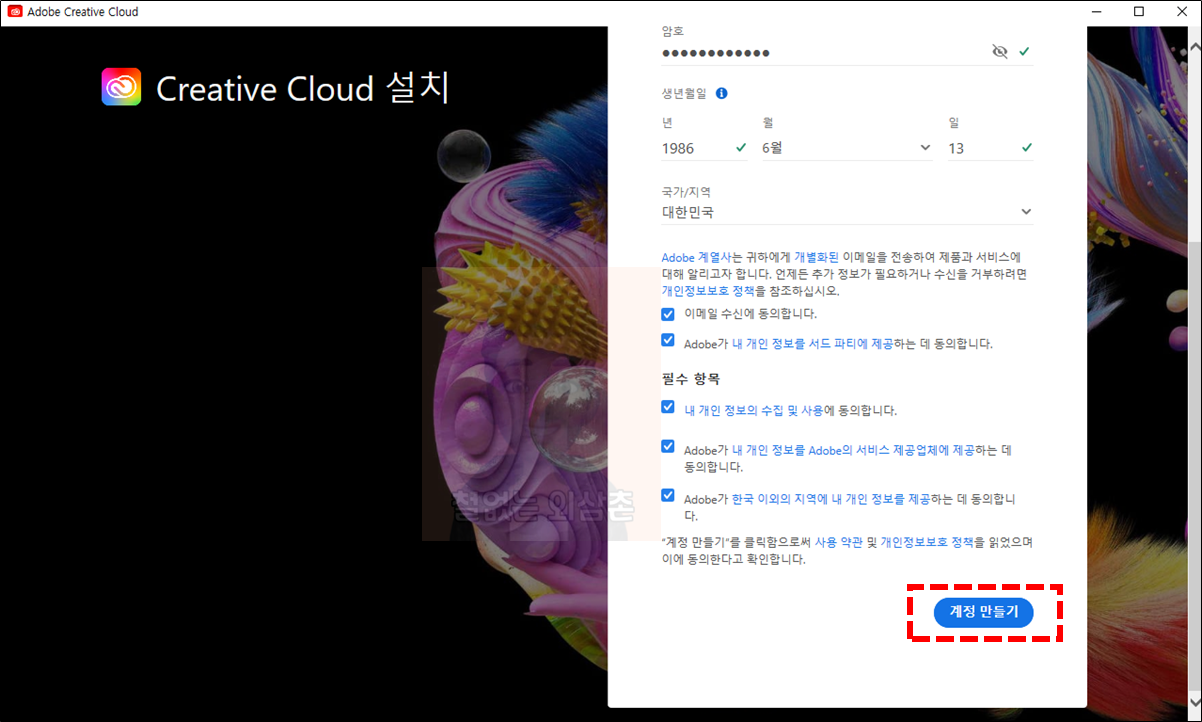Uncheck 이메일 수신에 동의합니다 checkbox
The image size is (1202, 722).
pyautogui.click(x=668, y=313)
